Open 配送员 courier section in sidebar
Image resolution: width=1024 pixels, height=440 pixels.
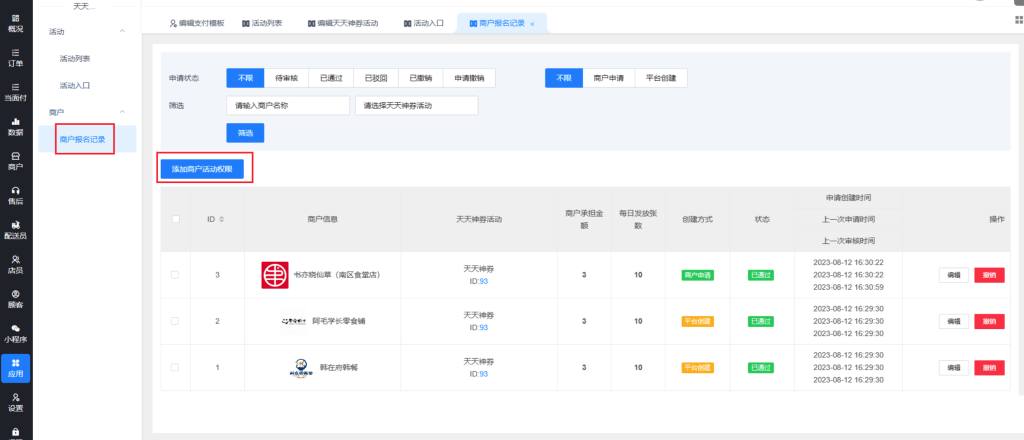point(16,230)
